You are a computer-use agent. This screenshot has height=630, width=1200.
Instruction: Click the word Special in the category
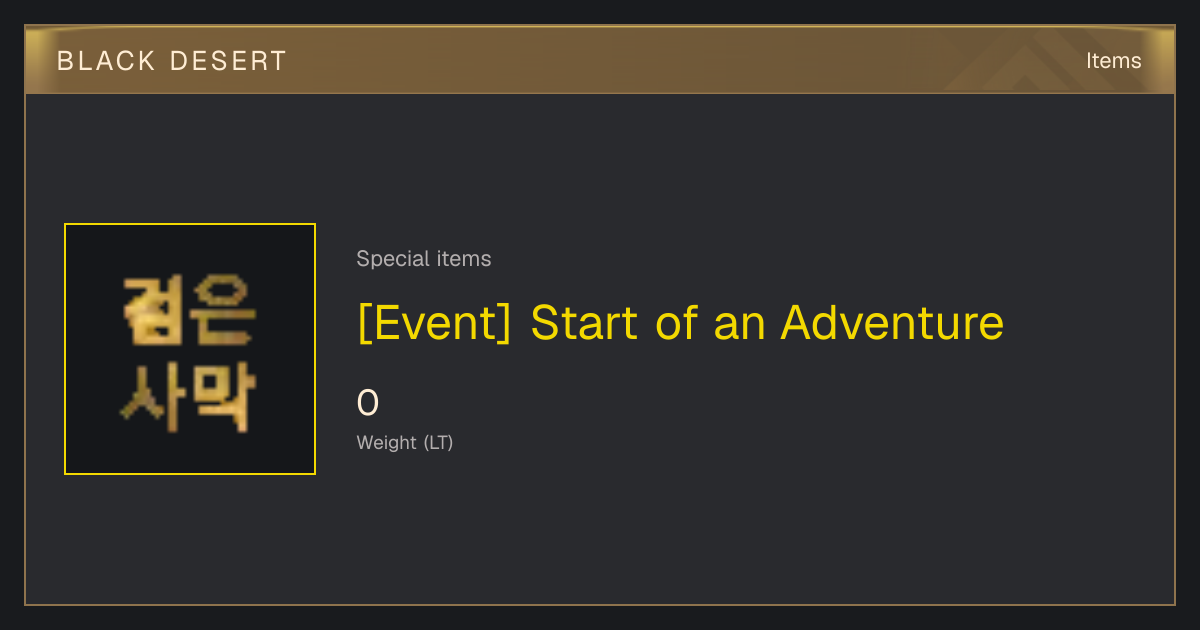click(383, 259)
